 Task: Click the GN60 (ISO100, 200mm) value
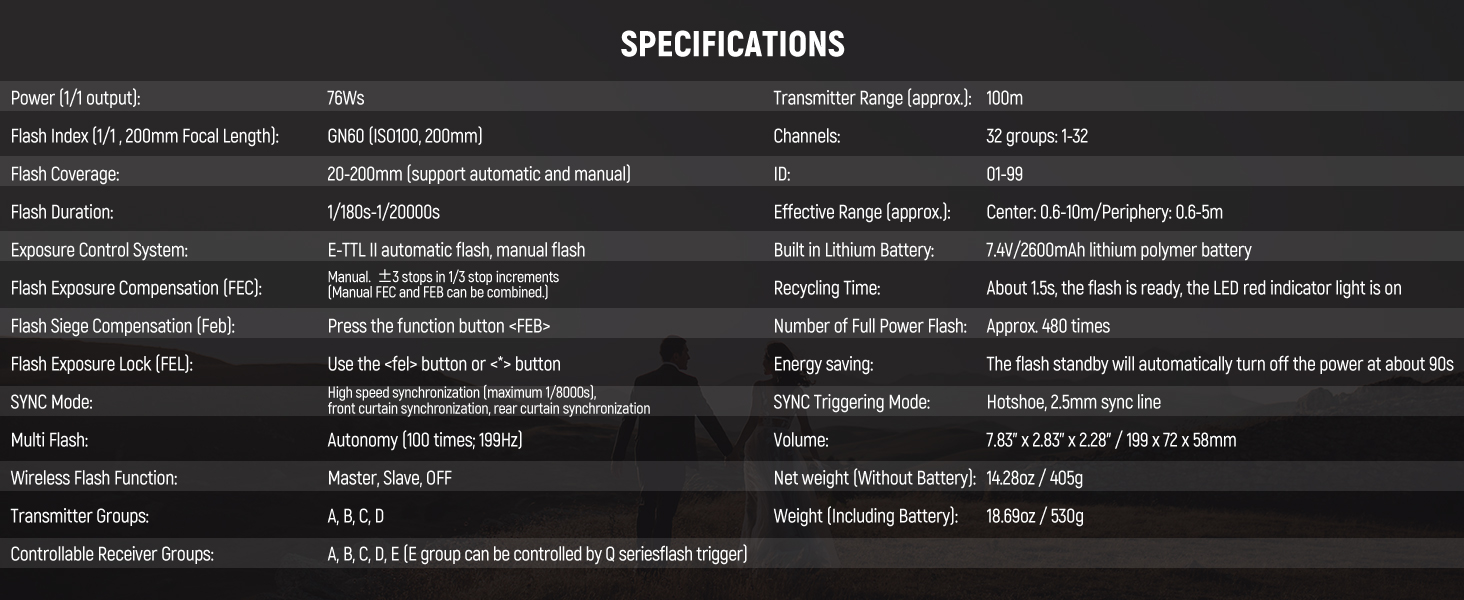pos(404,136)
